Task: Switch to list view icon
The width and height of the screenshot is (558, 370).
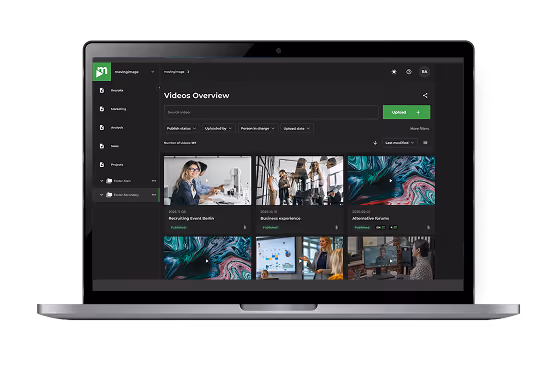Action: 425,143
